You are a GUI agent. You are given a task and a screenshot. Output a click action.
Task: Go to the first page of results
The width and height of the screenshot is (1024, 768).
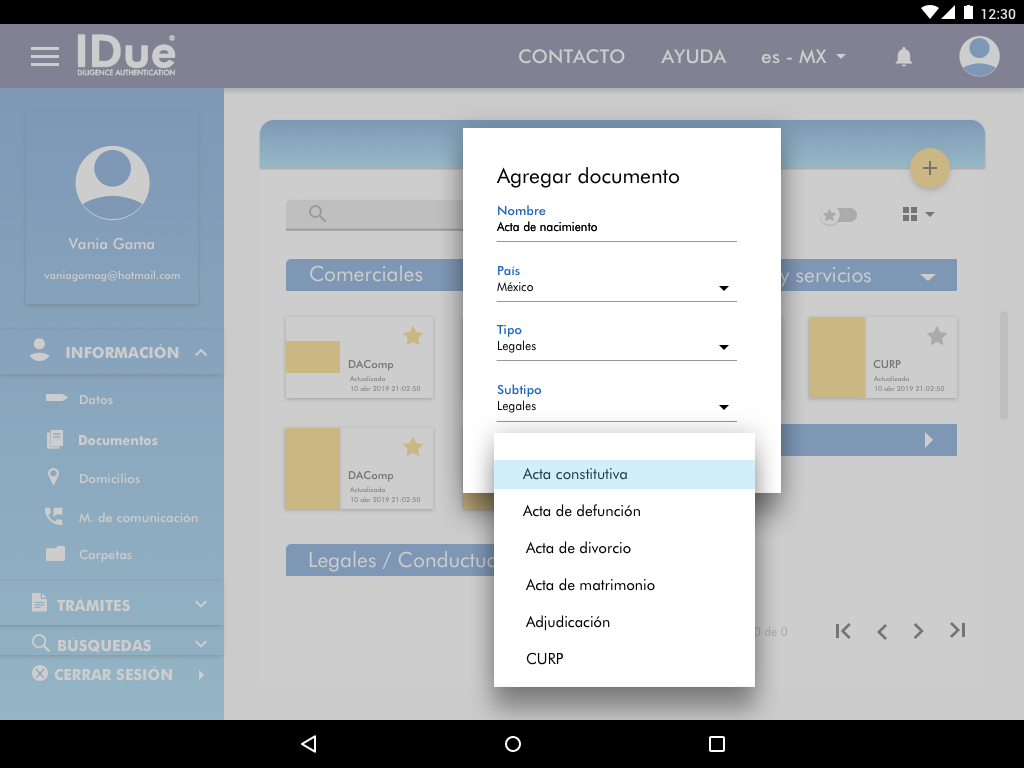(843, 631)
